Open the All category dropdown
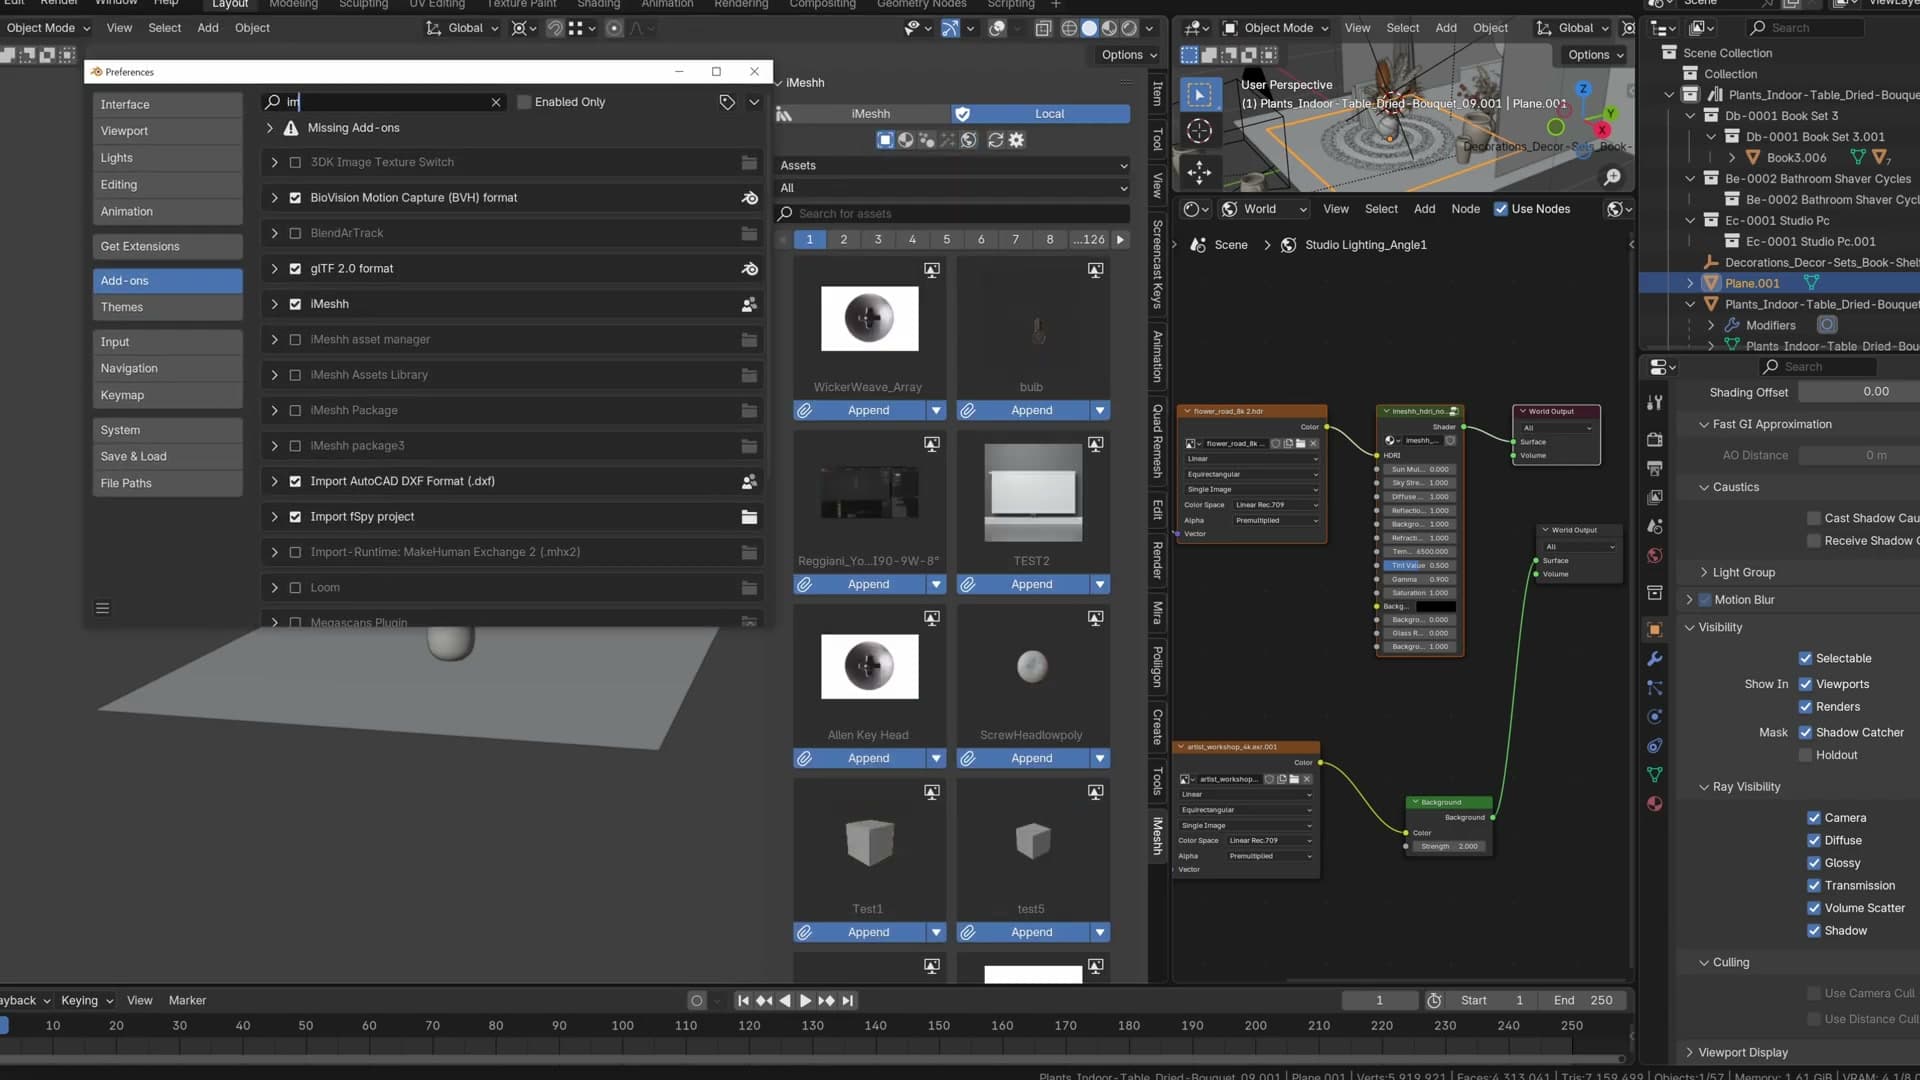 [x=953, y=188]
